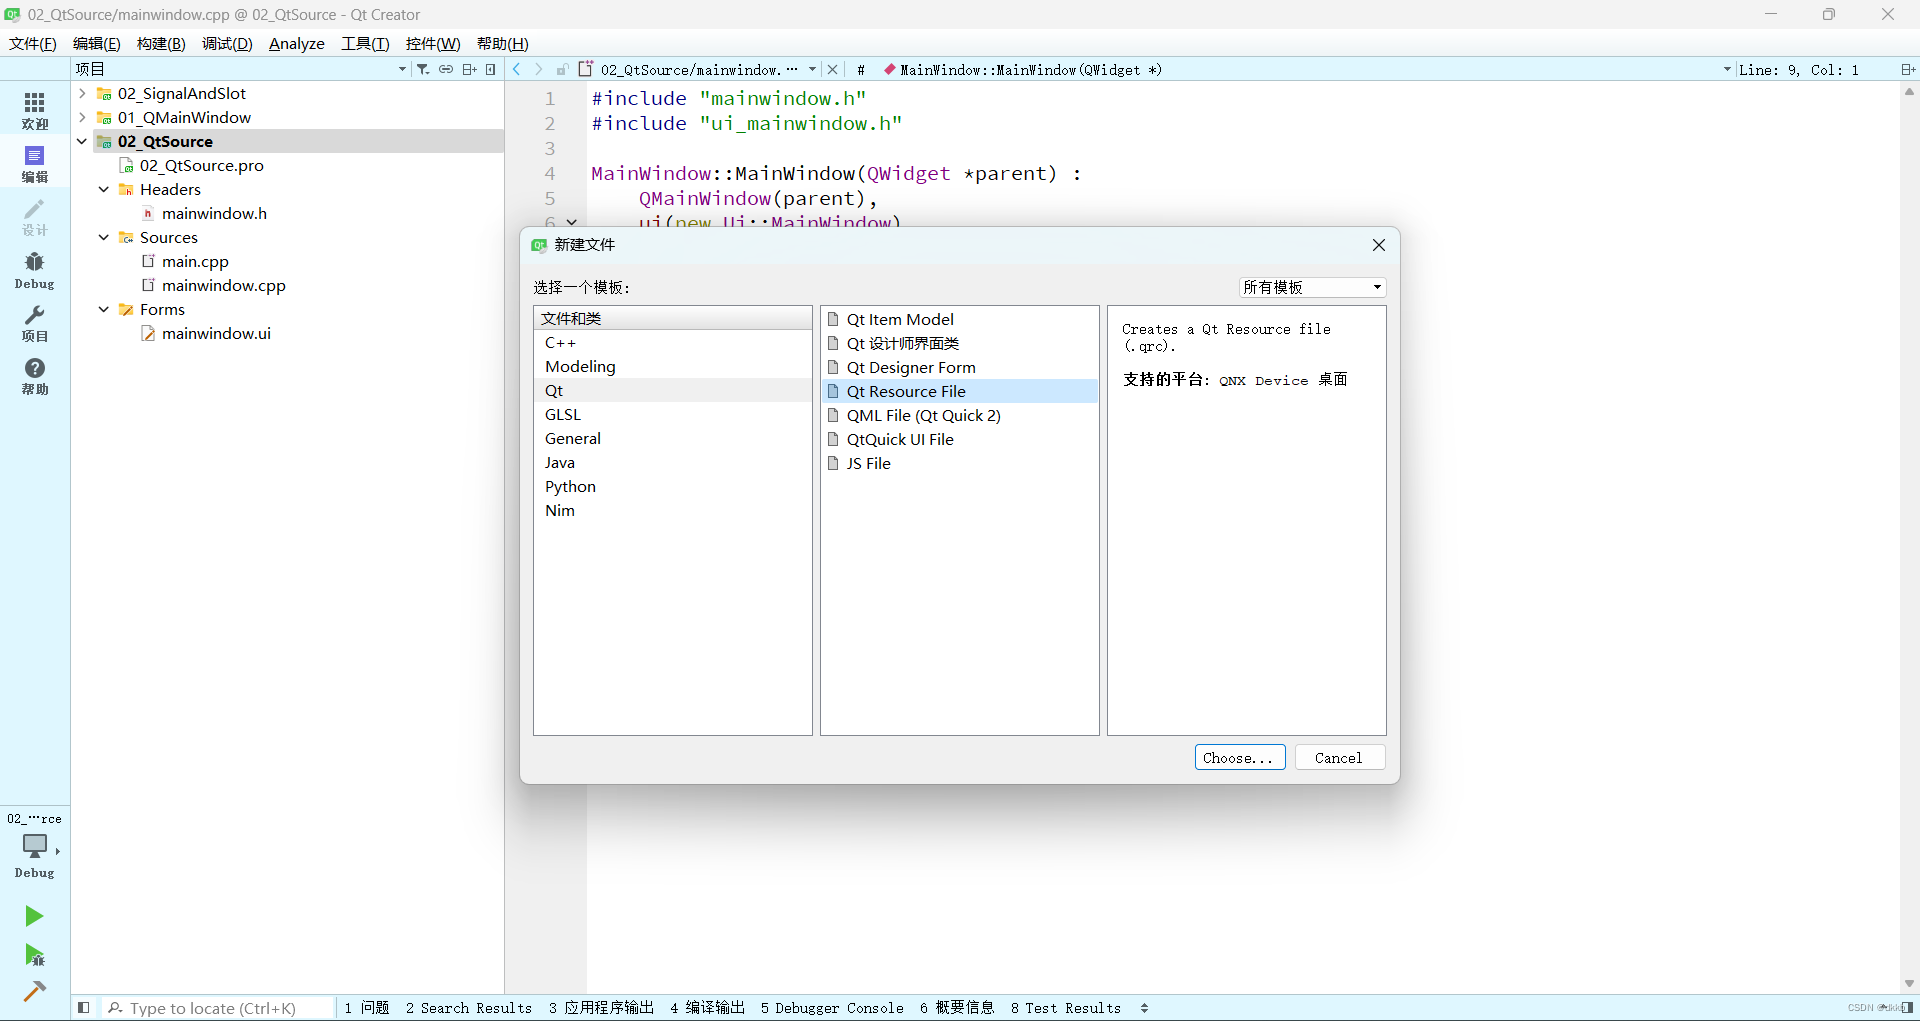This screenshot has height=1021, width=1920.
Task: Open the 文件(F) menu
Action: tap(33, 43)
